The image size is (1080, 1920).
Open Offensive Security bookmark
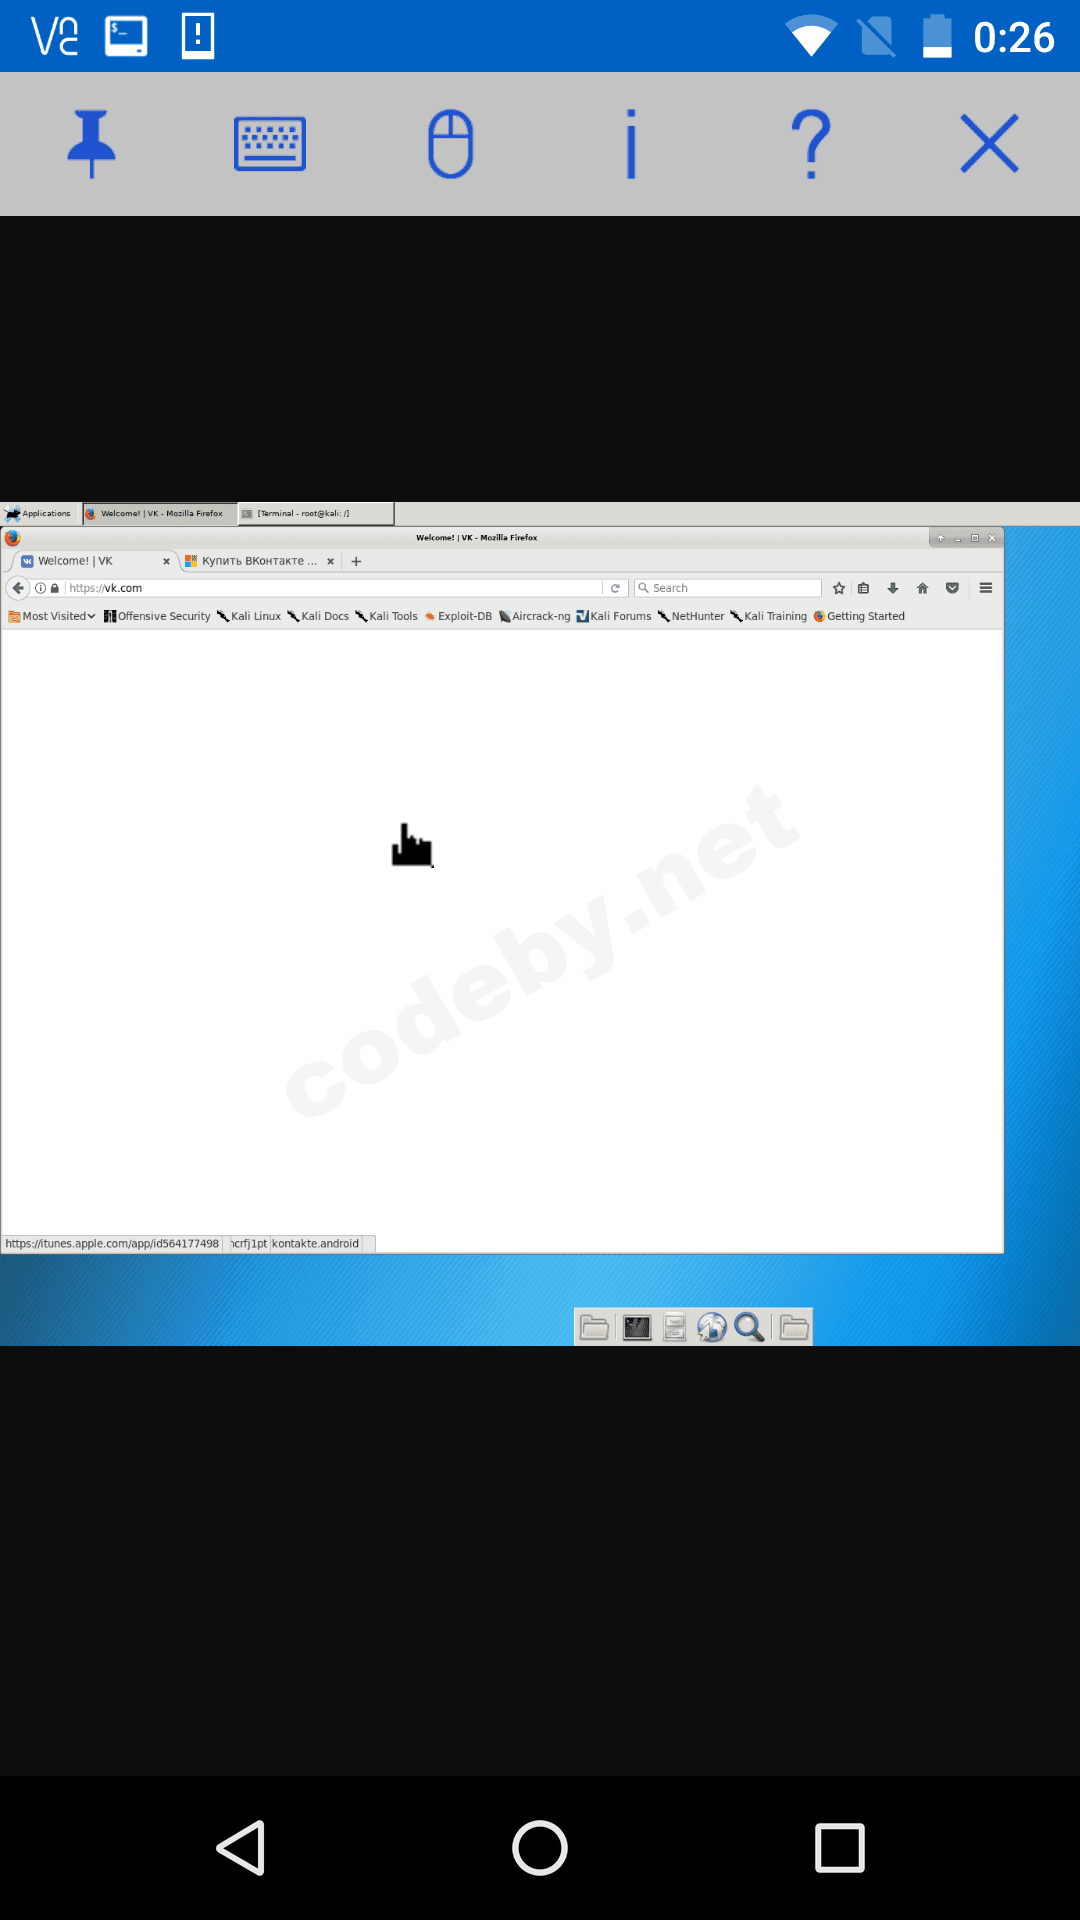pos(157,616)
